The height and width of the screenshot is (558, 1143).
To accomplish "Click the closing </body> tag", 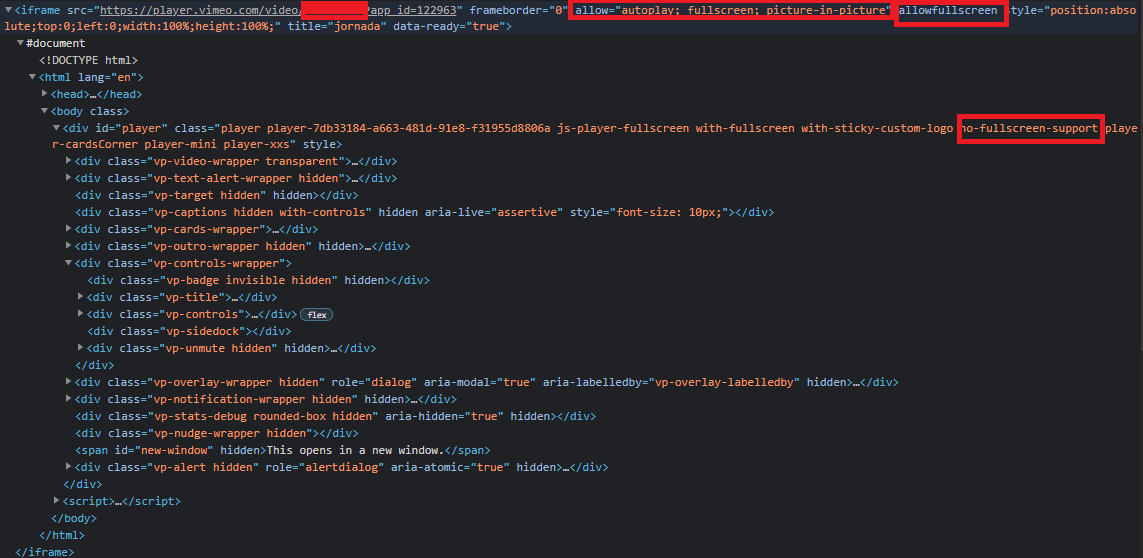I will tap(74, 519).
